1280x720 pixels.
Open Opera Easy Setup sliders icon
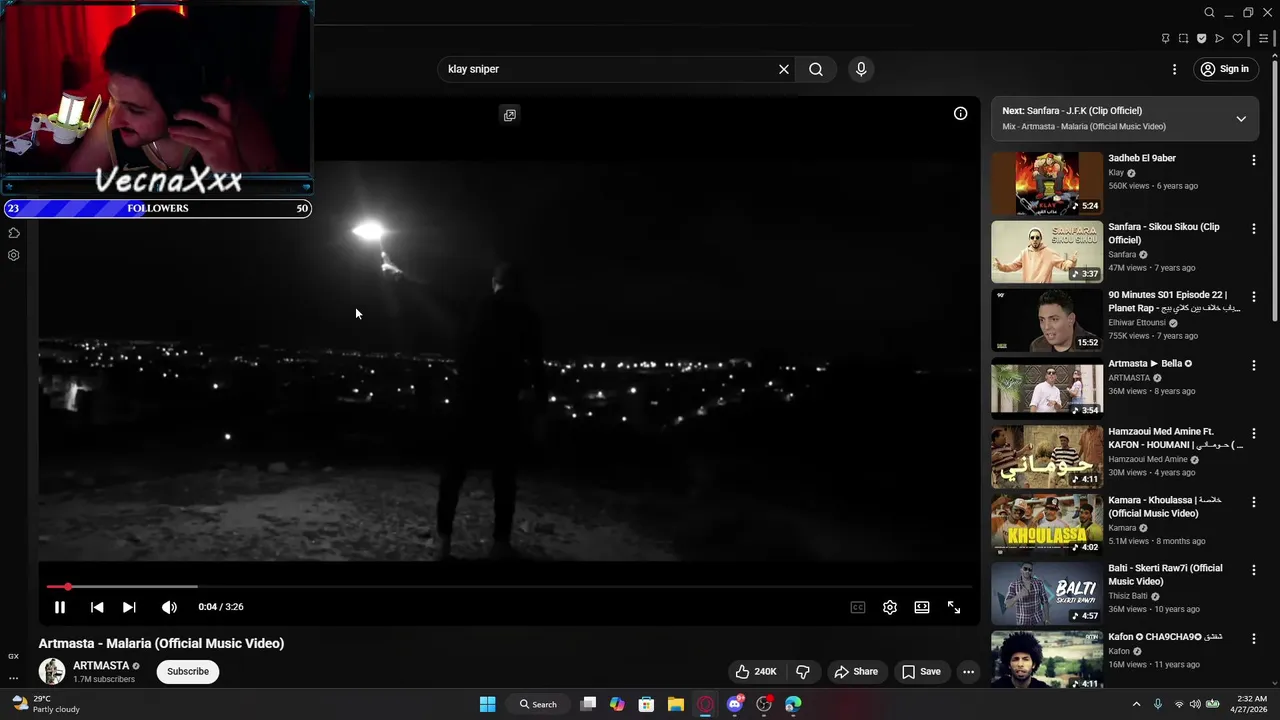tap(1264, 39)
